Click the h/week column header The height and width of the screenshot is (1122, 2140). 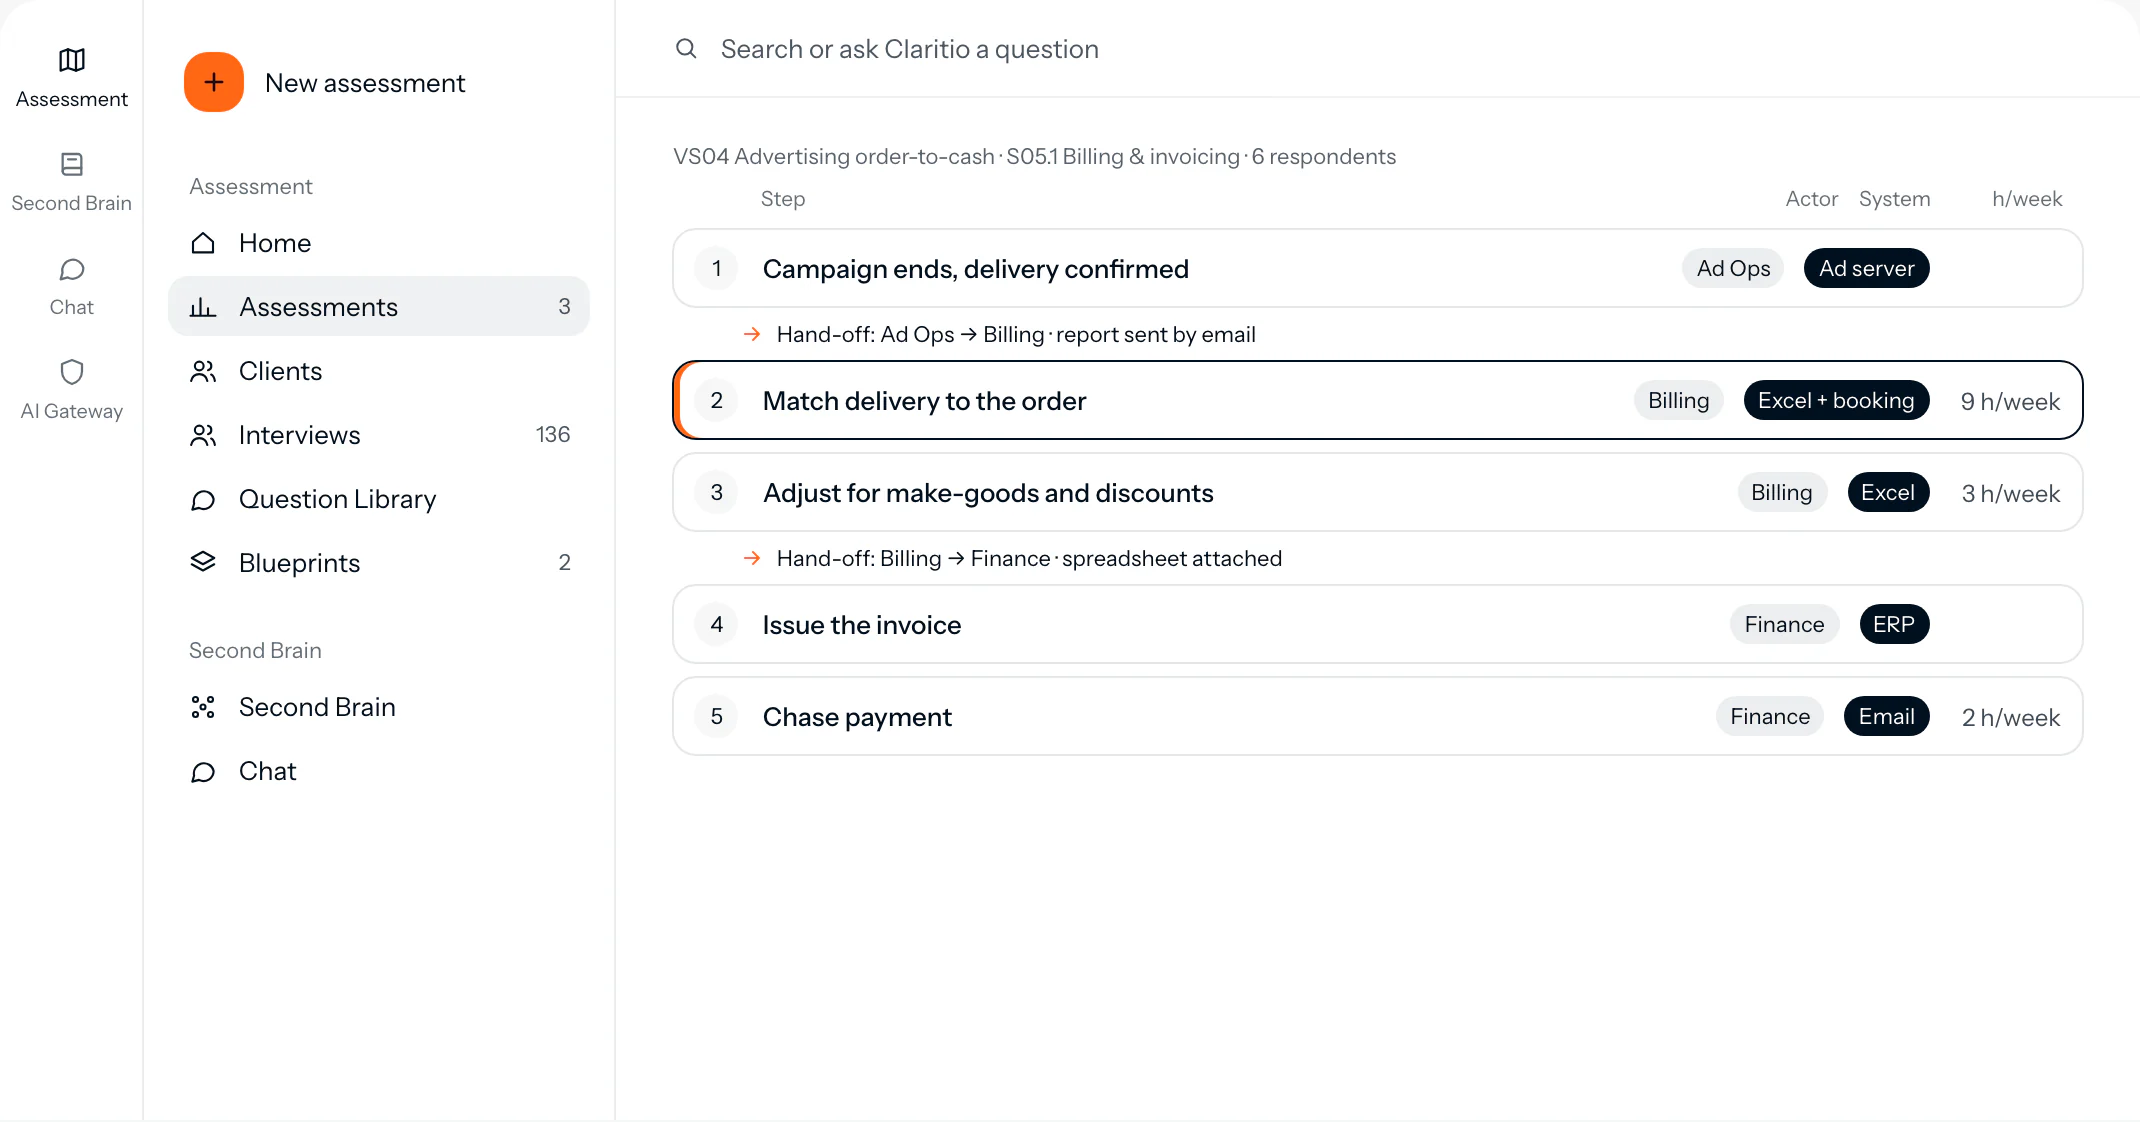(x=2027, y=198)
